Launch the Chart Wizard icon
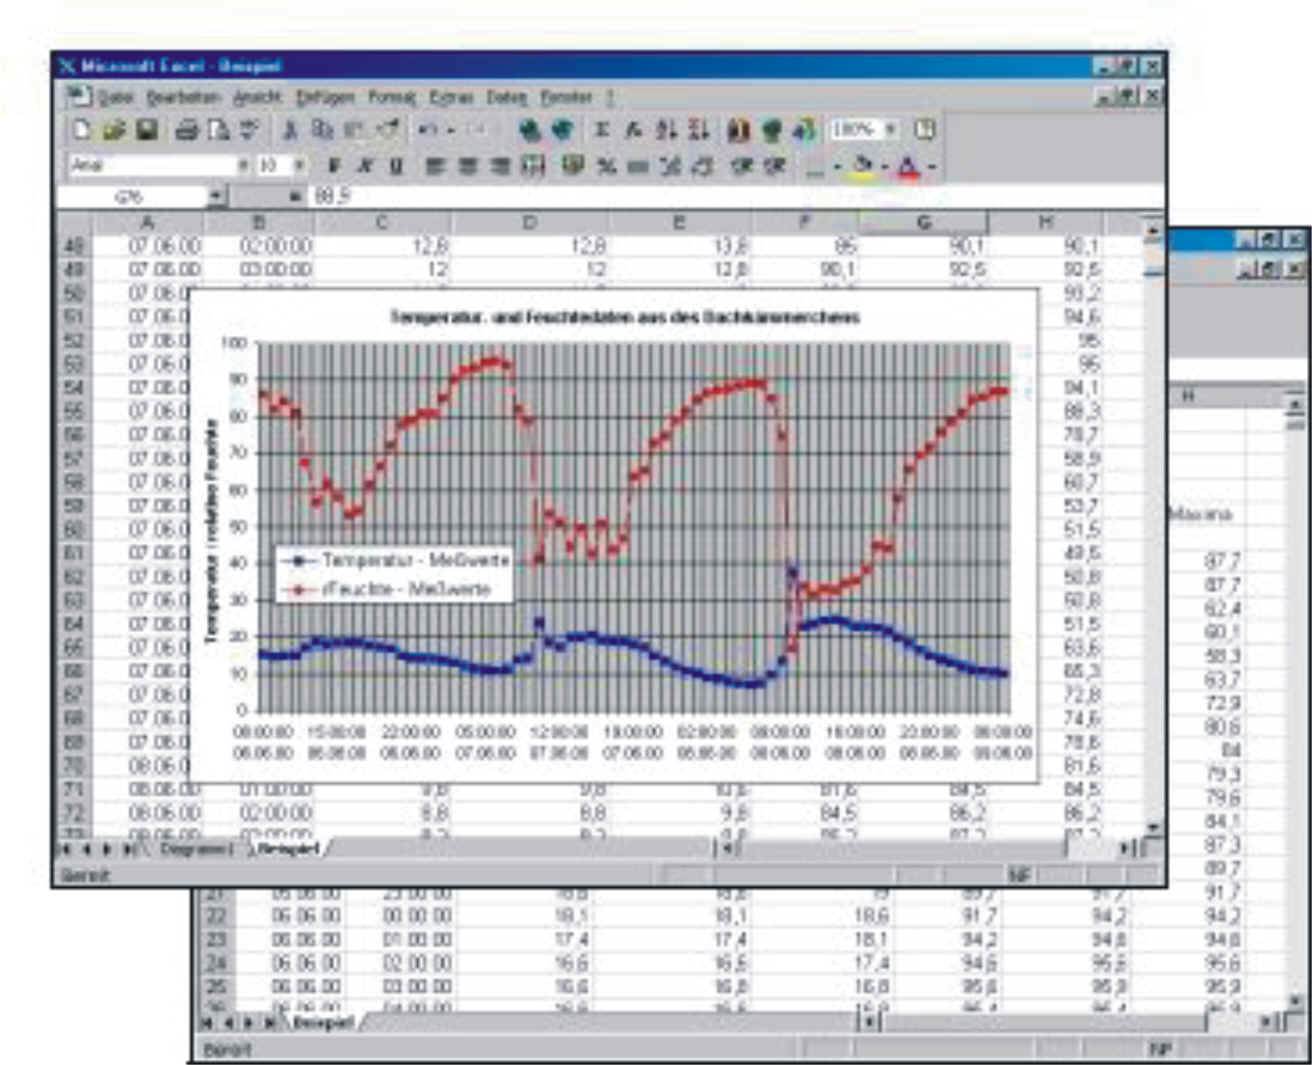Image resolution: width=1312 pixels, height=1065 pixels. [x=739, y=130]
